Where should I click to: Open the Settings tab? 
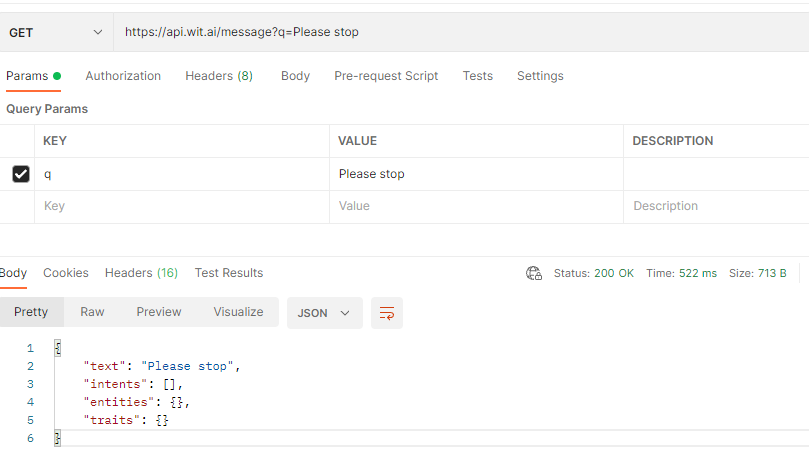click(x=540, y=76)
